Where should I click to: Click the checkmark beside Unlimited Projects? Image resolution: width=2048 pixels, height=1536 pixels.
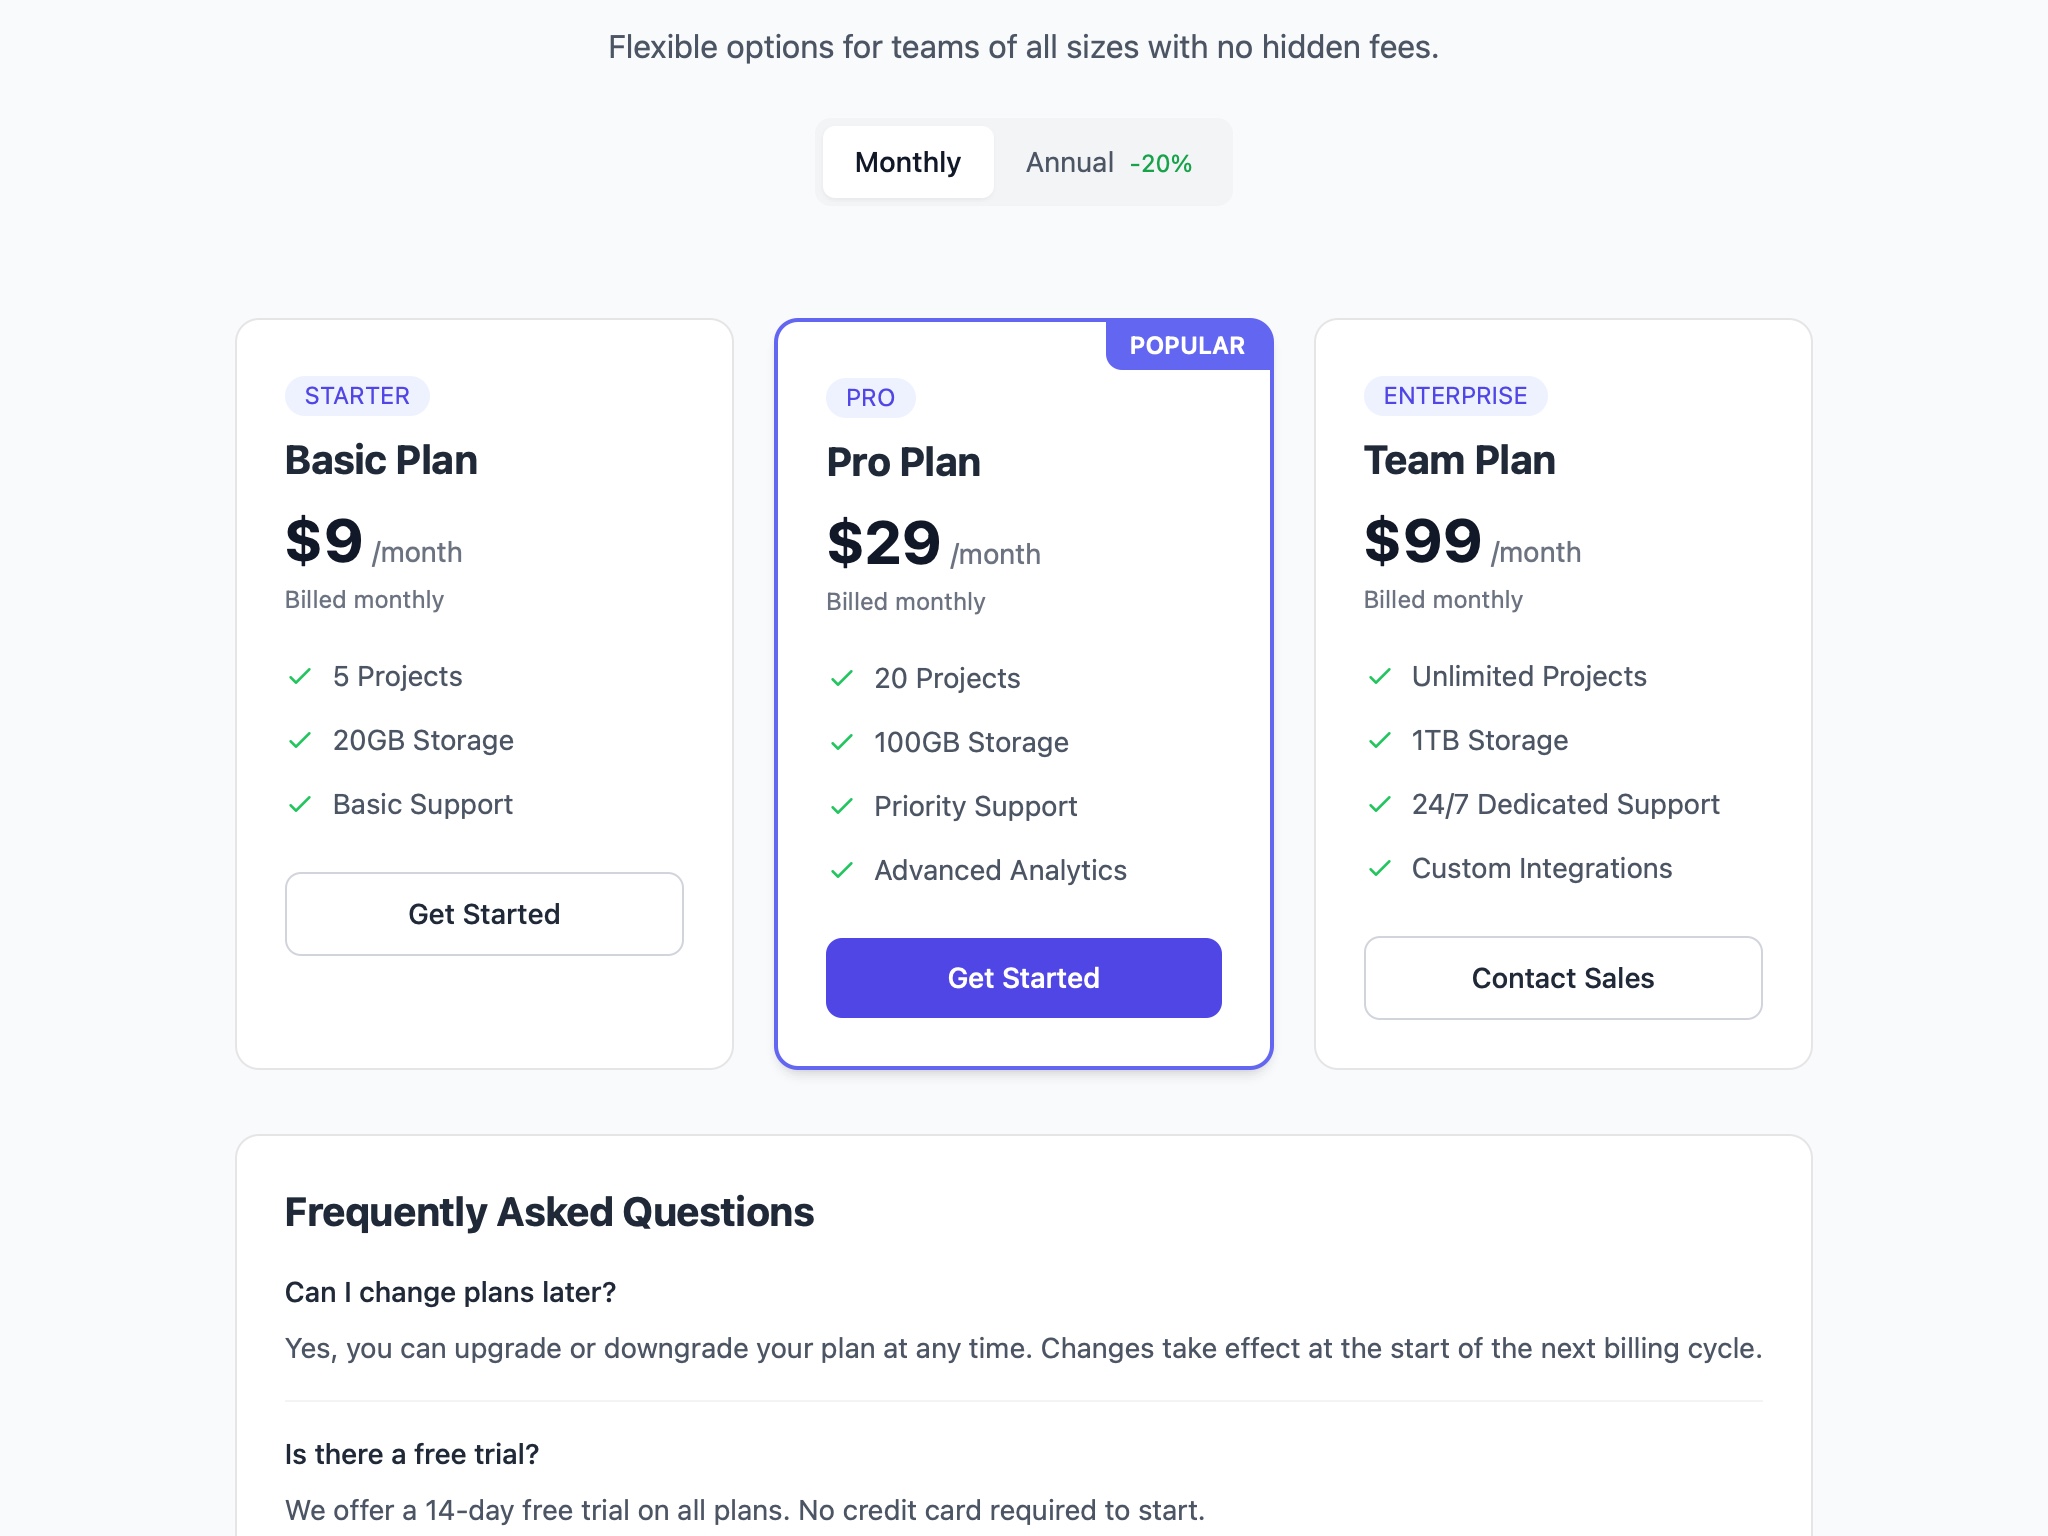pos(1380,676)
